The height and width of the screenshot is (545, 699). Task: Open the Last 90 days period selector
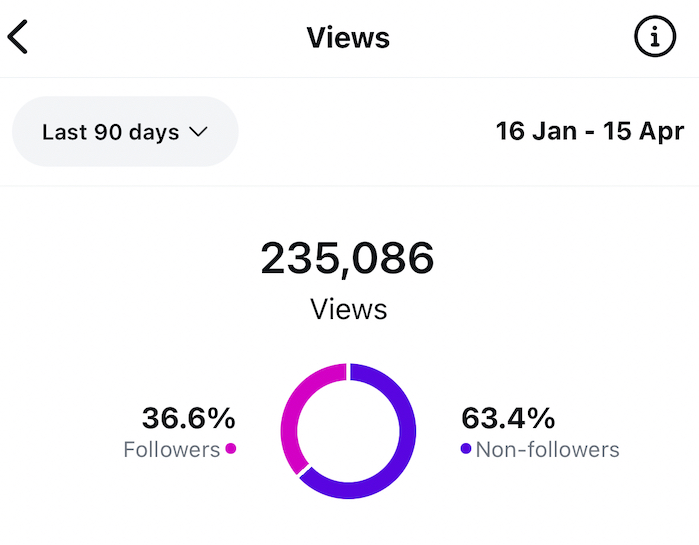click(x=125, y=131)
